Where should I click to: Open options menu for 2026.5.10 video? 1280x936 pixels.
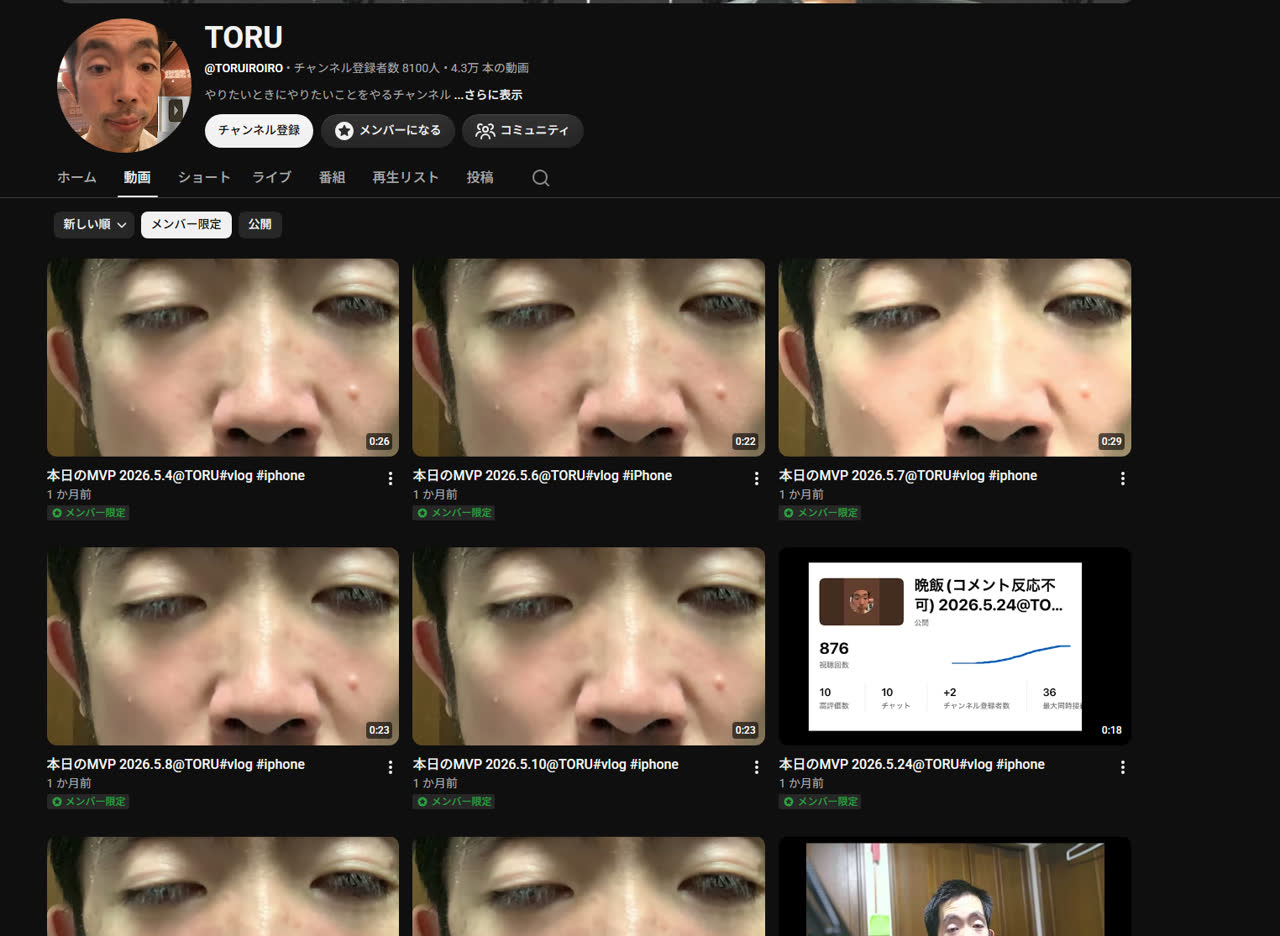pyautogui.click(x=756, y=767)
